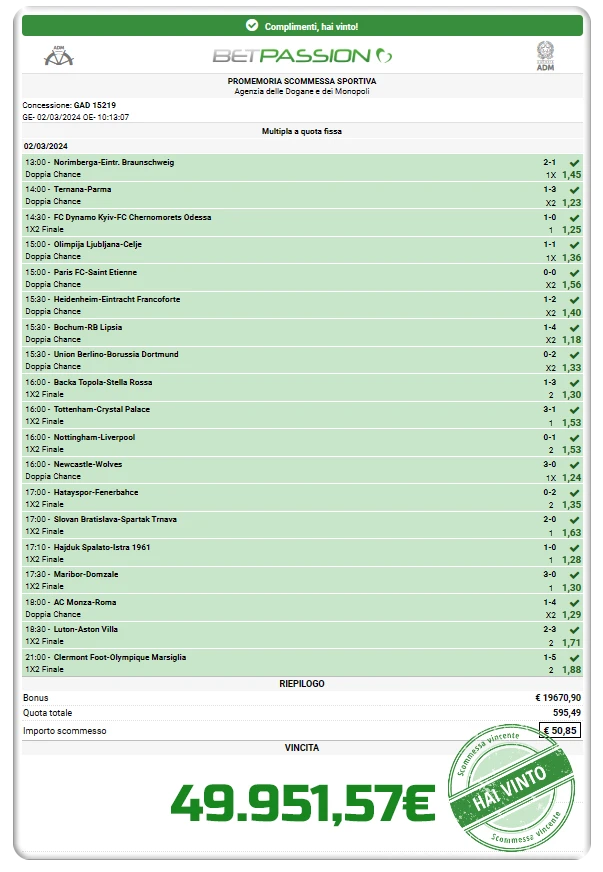Screen dimensions: 603x872
Task: Click the Tottenham-Crystal Palace match name
Action: [x=102, y=409]
